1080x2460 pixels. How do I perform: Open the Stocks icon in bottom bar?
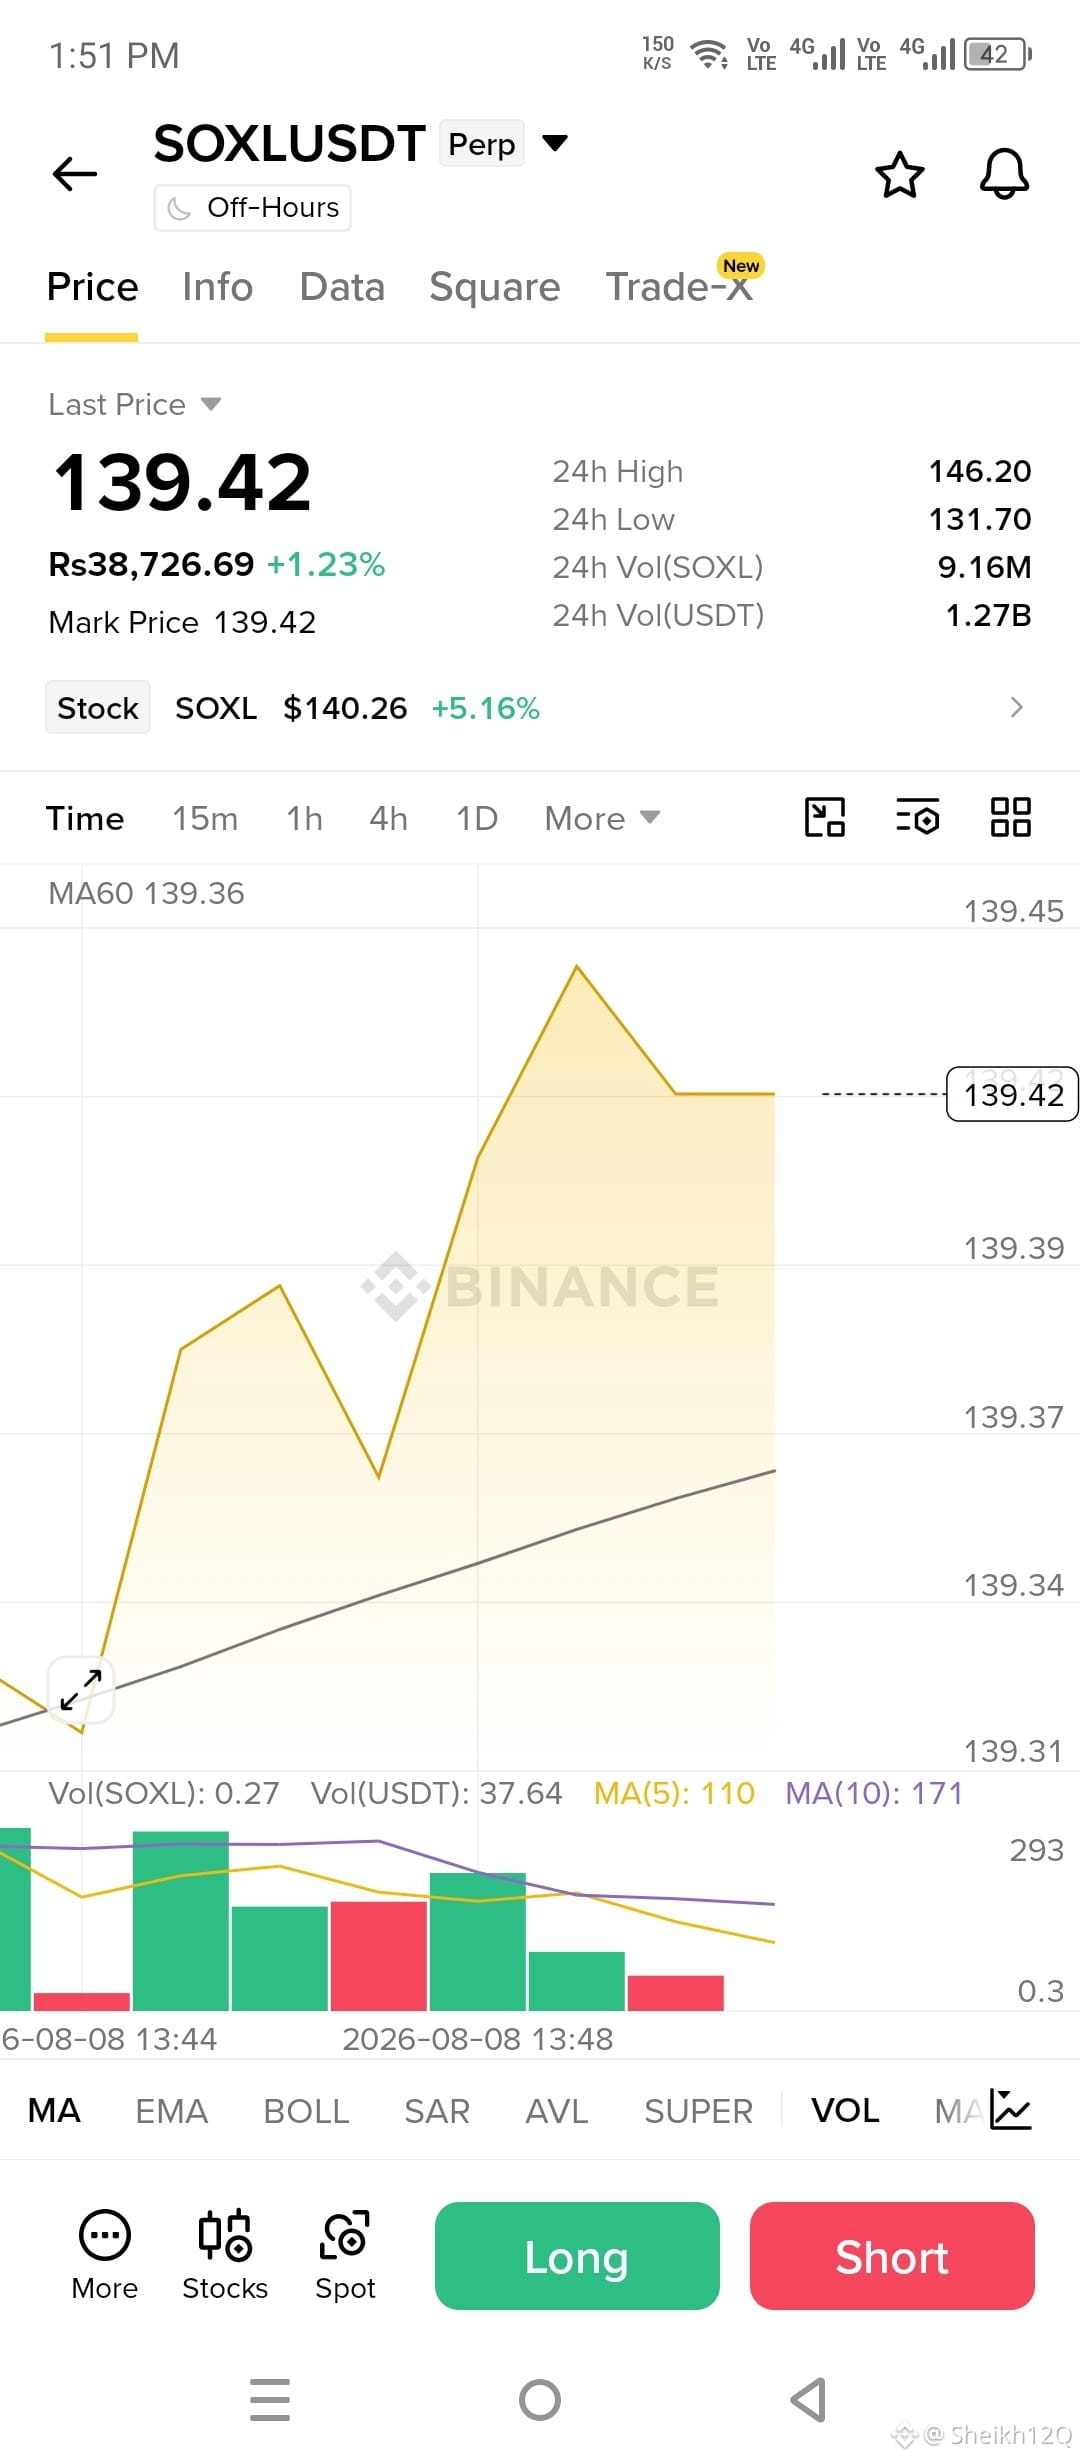[225, 2255]
